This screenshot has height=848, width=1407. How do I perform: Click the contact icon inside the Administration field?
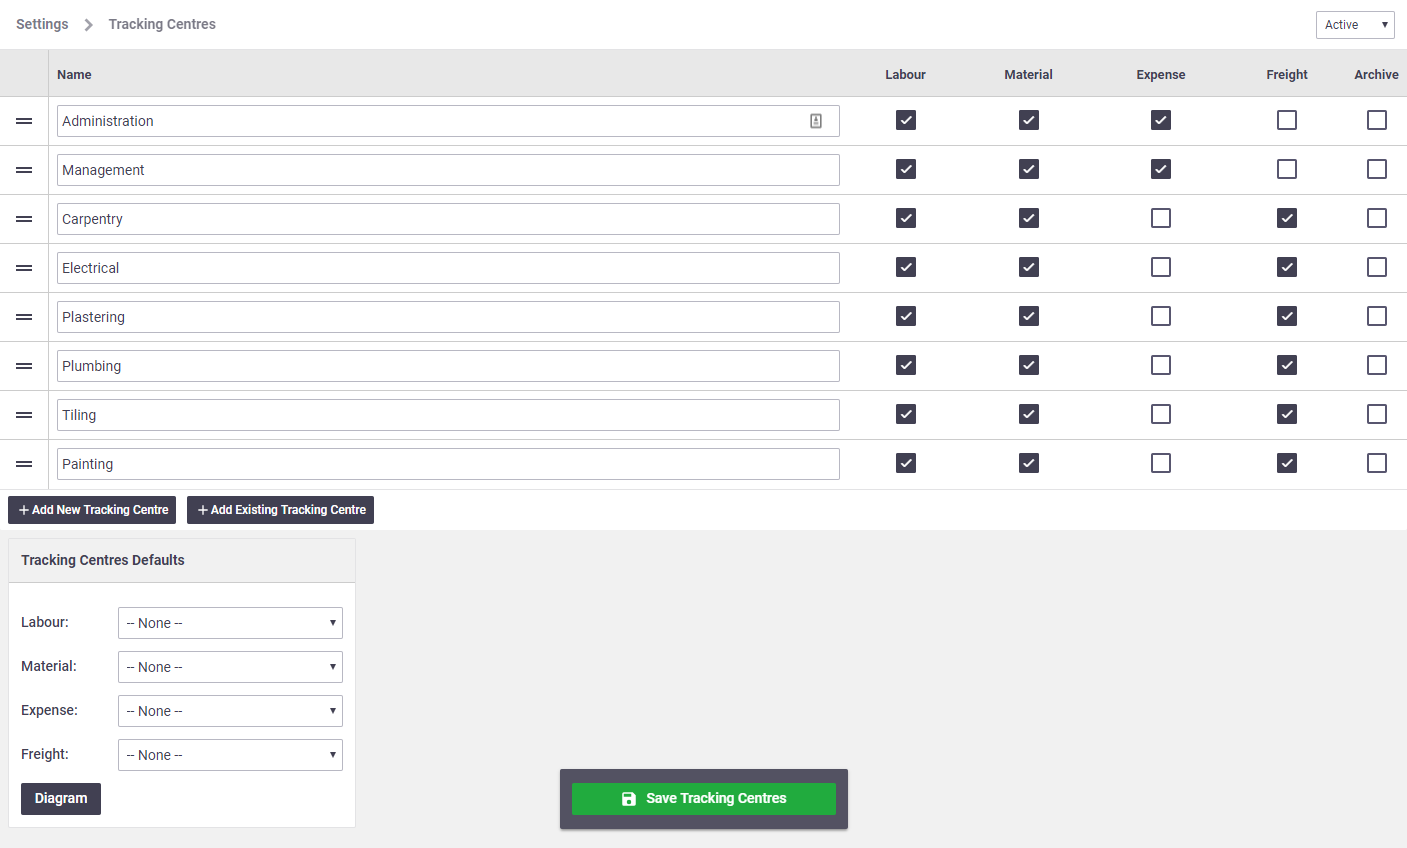pyautogui.click(x=816, y=121)
